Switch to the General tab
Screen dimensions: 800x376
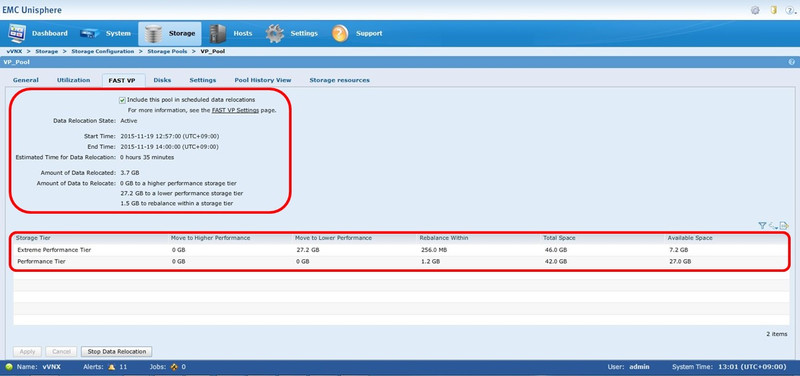(x=26, y=80)
